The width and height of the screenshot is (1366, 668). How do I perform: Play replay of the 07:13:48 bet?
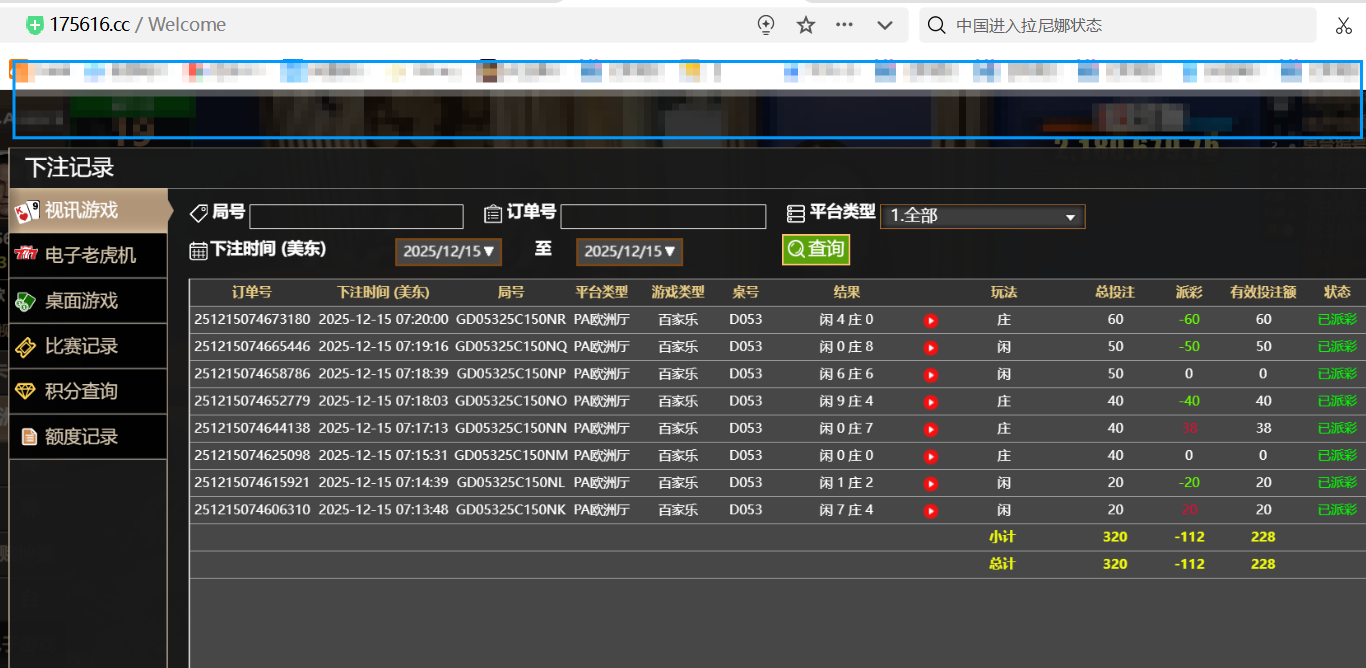930,511
